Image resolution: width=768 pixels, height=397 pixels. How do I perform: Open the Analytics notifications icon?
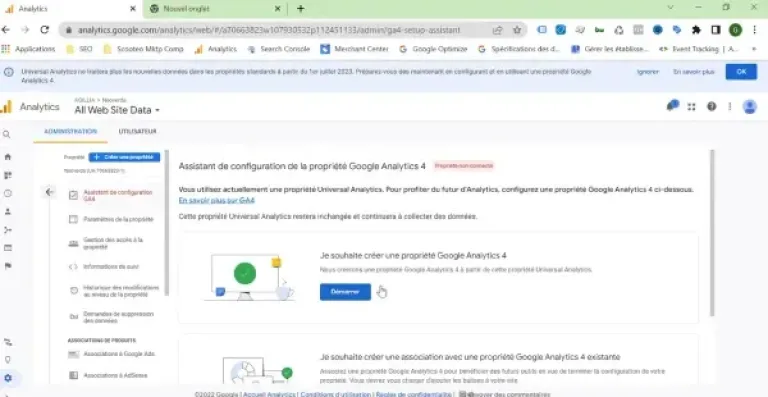672,106
